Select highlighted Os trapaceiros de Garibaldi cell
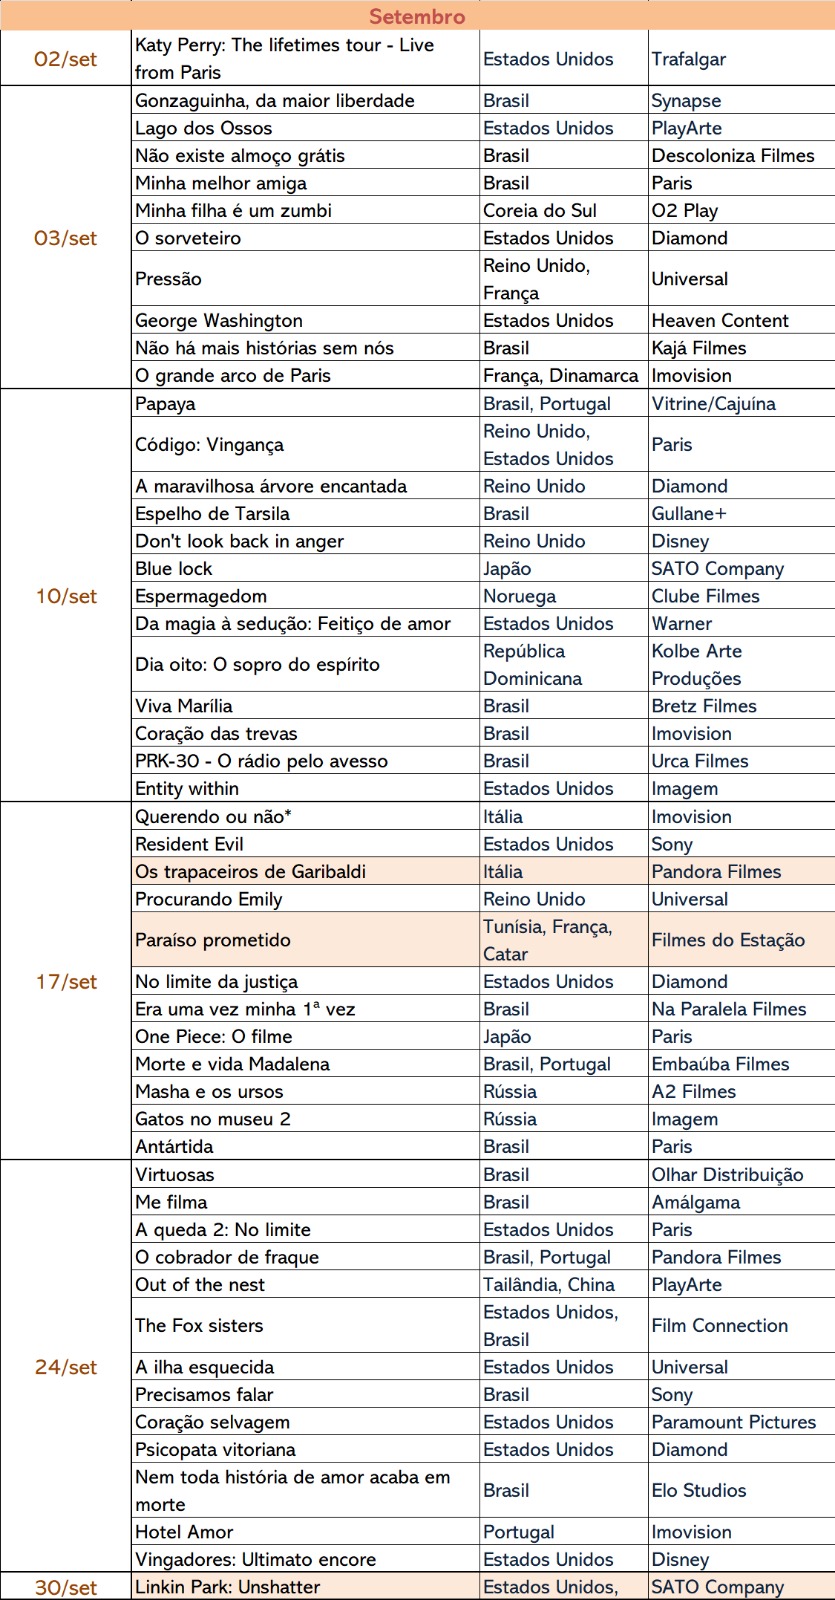This screenshot has height=1600, width=835. [305, 872]
